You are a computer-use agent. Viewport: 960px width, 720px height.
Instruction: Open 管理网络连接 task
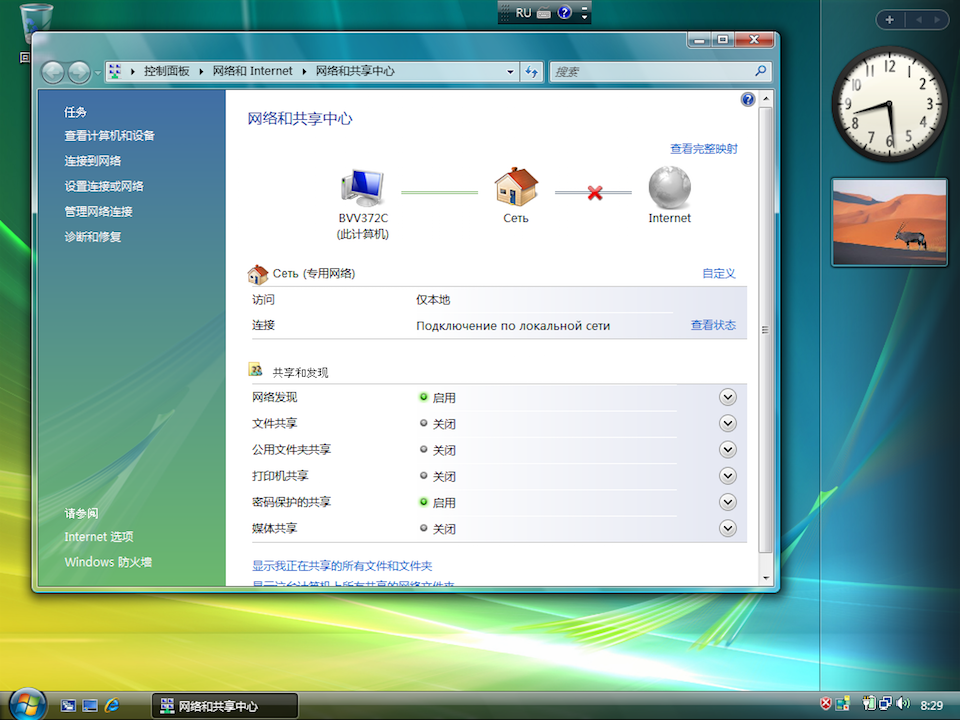coord(99,211)
